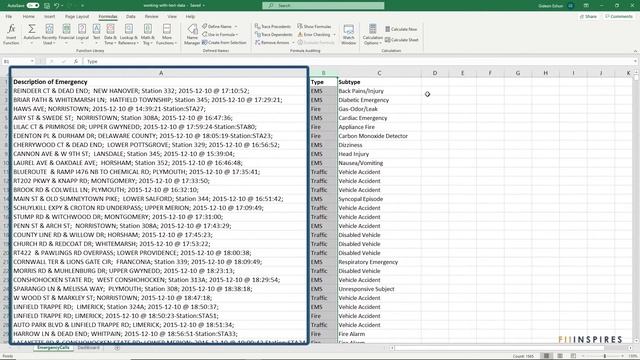
Task: Open Date & Time functions library
Action: tap(110, 34)
